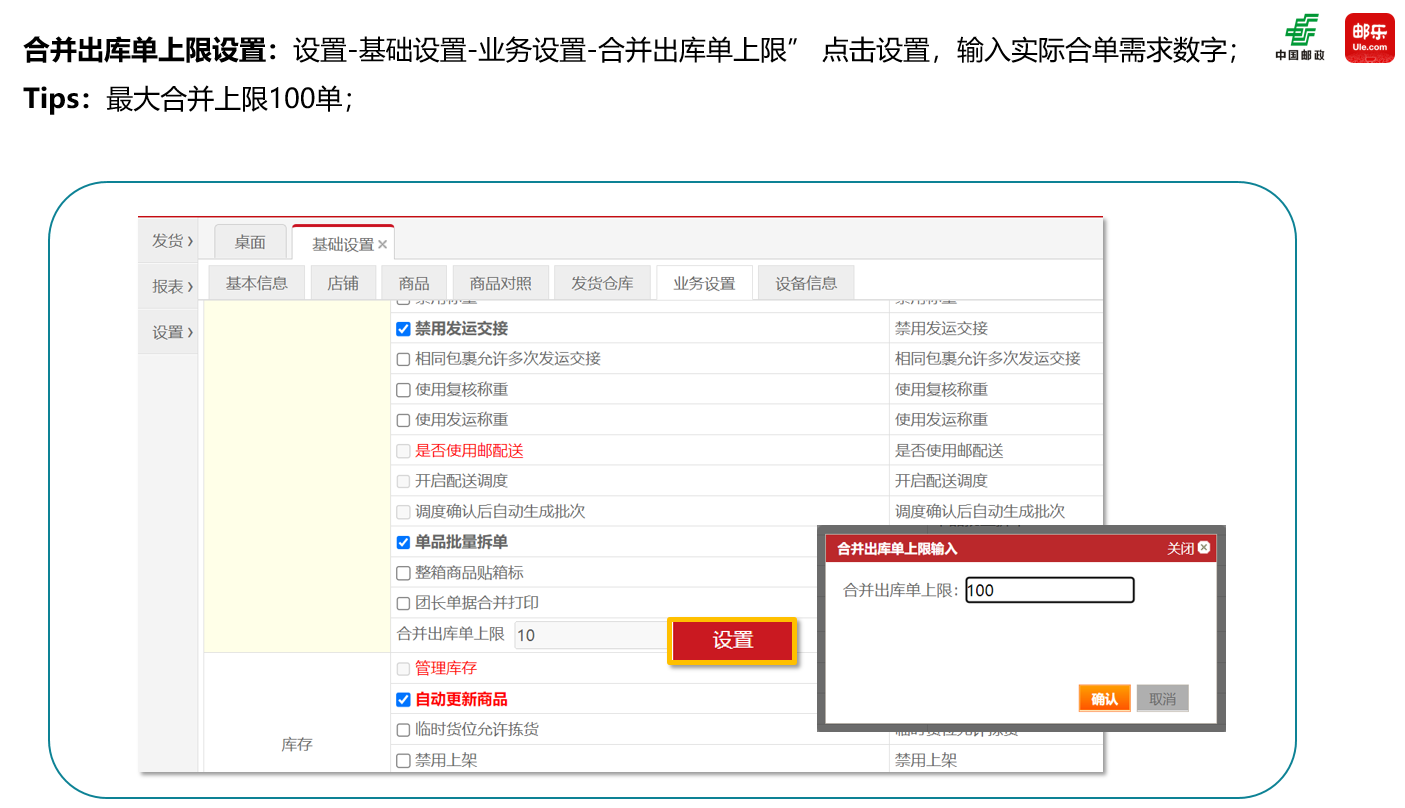This screenshot has width=1405, height=808.
Task: Click the 禁用发运交接 description cell on right
Action: click(x=996, y=328)
